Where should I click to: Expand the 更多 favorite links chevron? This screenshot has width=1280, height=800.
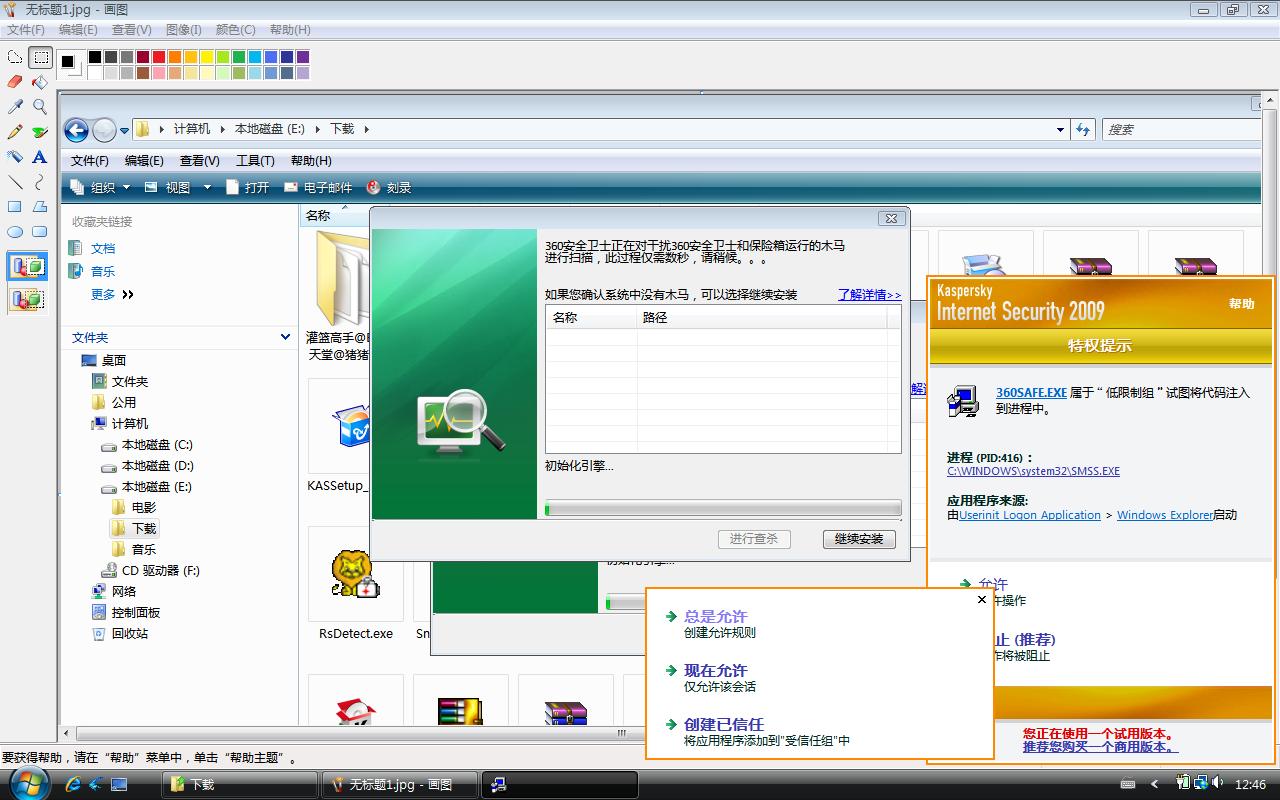tap(128, 294)
